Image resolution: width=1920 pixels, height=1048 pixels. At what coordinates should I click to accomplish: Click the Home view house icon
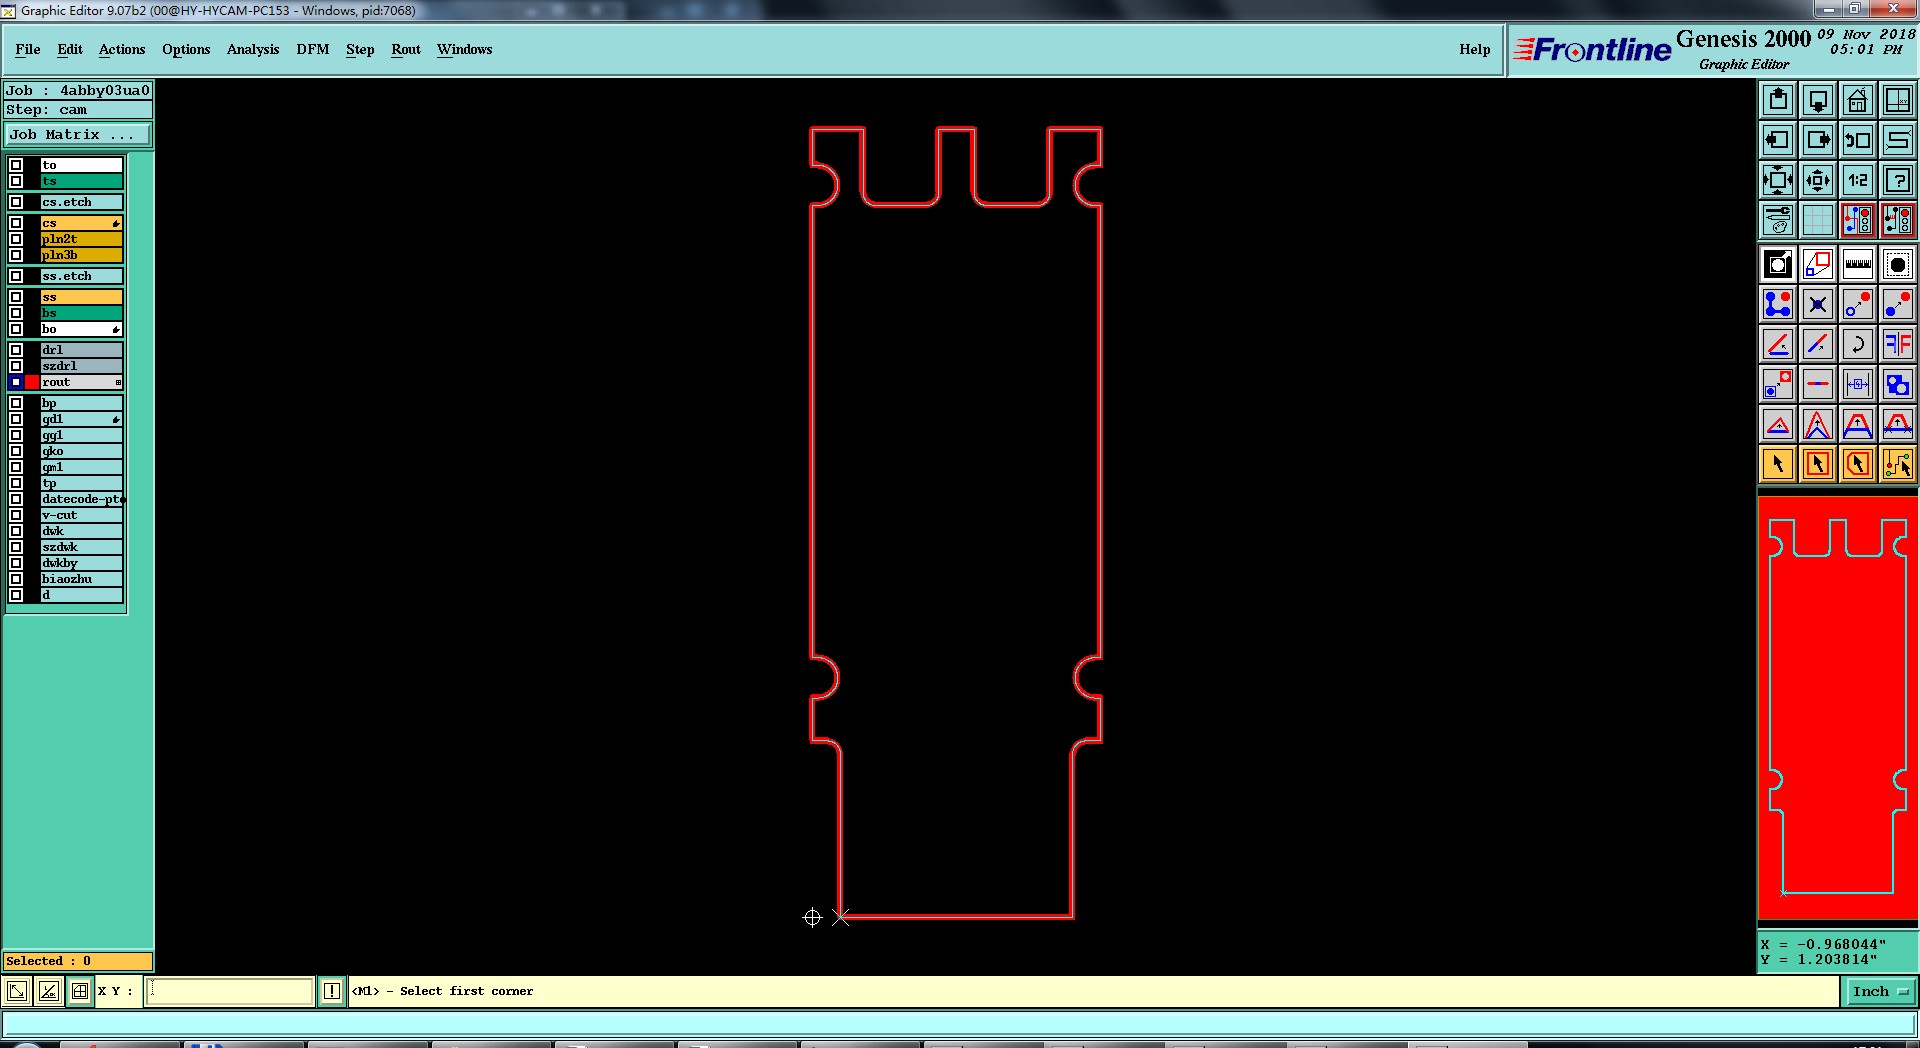[x=1858, y=100]
